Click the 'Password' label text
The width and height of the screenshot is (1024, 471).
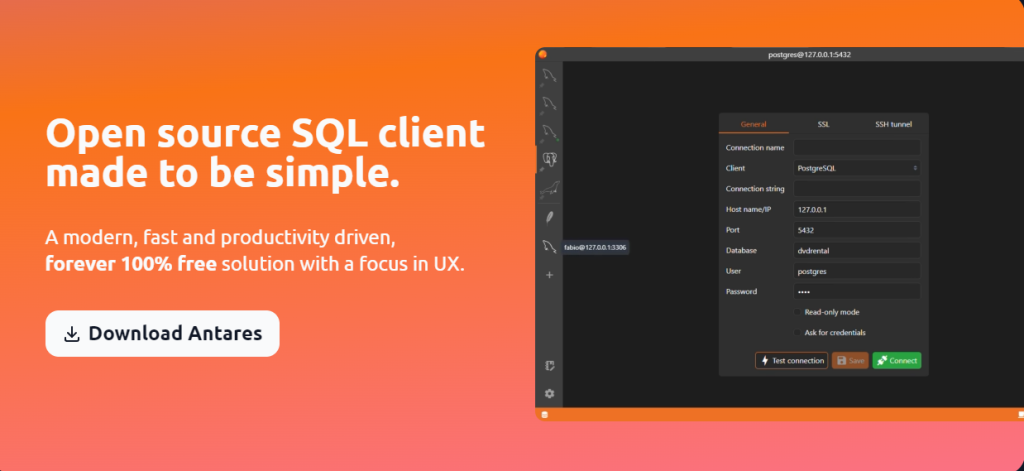(x=741, y=291)
